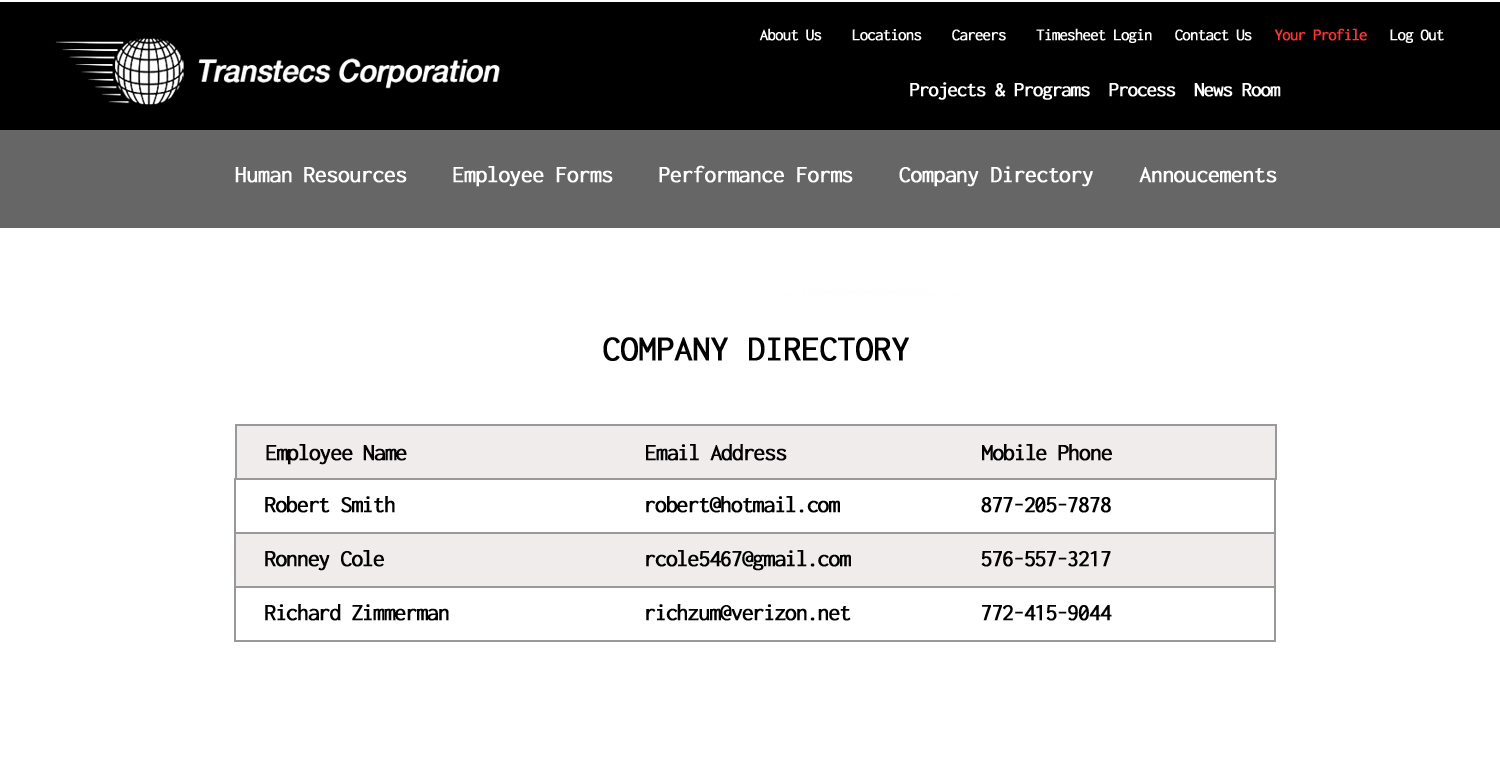The image size is (1500, 768).
Task: Select the Ronney Cole row name
Action: coord(324,559)
